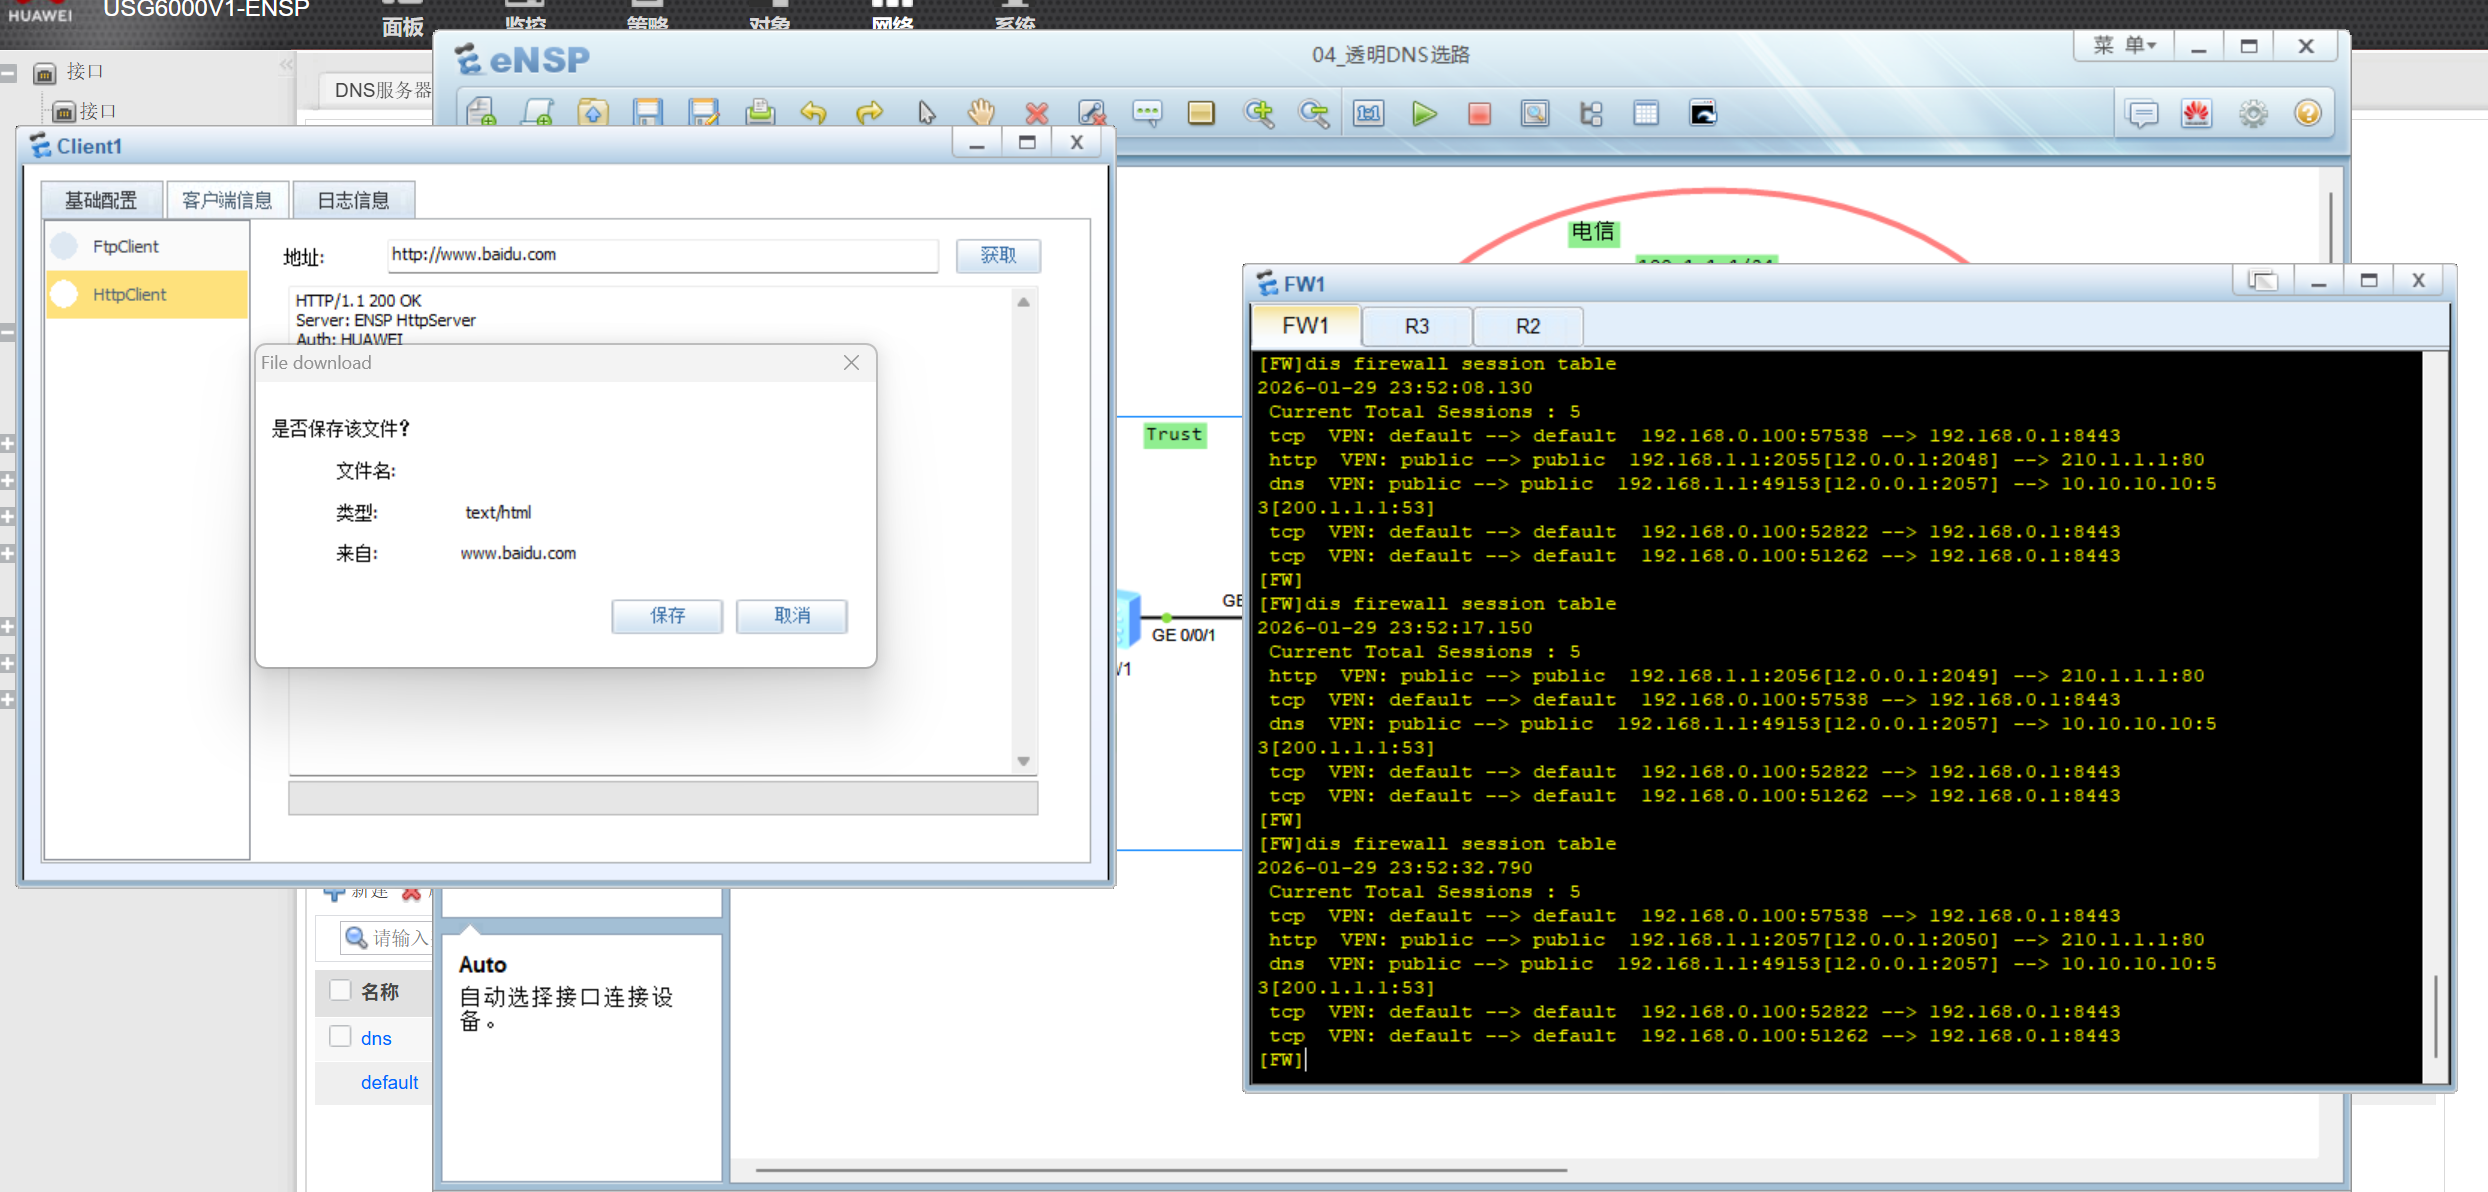Click the FW1 terminal vertical scrollbar

point(2435,1015)
